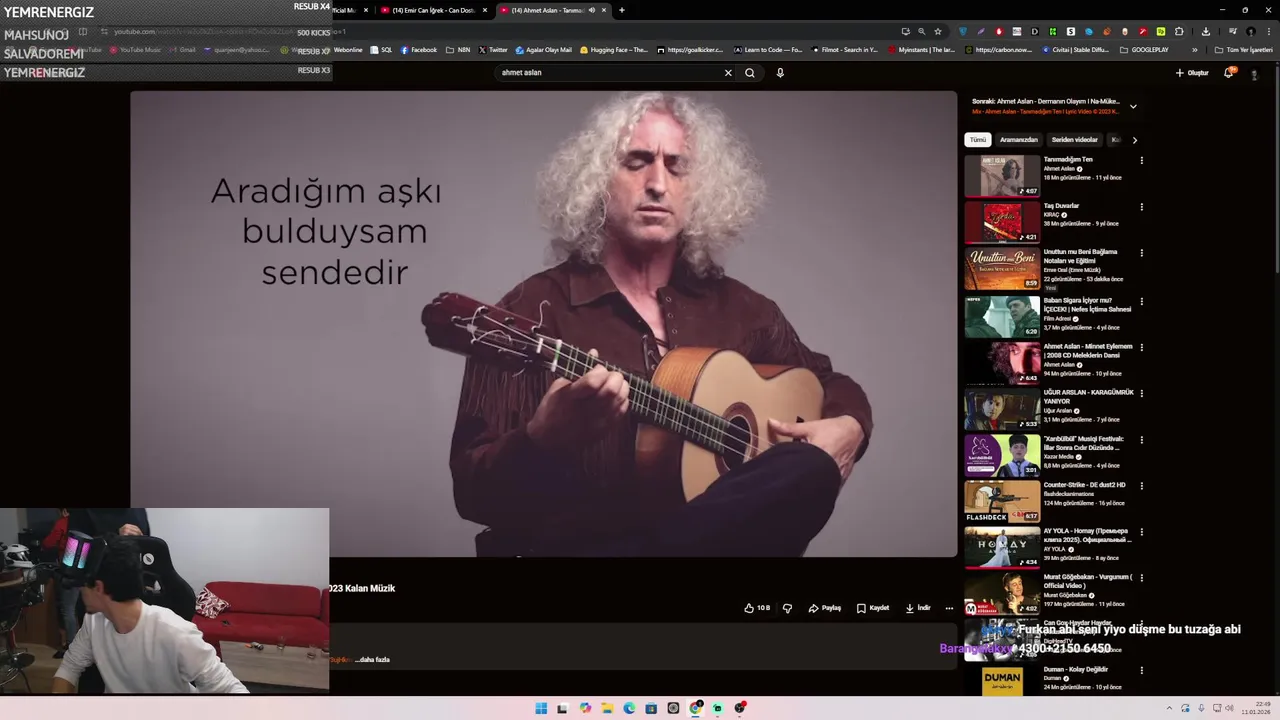Screen dimensions: 1280x720
Task: Open YouTube notifications bell
Action: click(x=1229, y=73)
